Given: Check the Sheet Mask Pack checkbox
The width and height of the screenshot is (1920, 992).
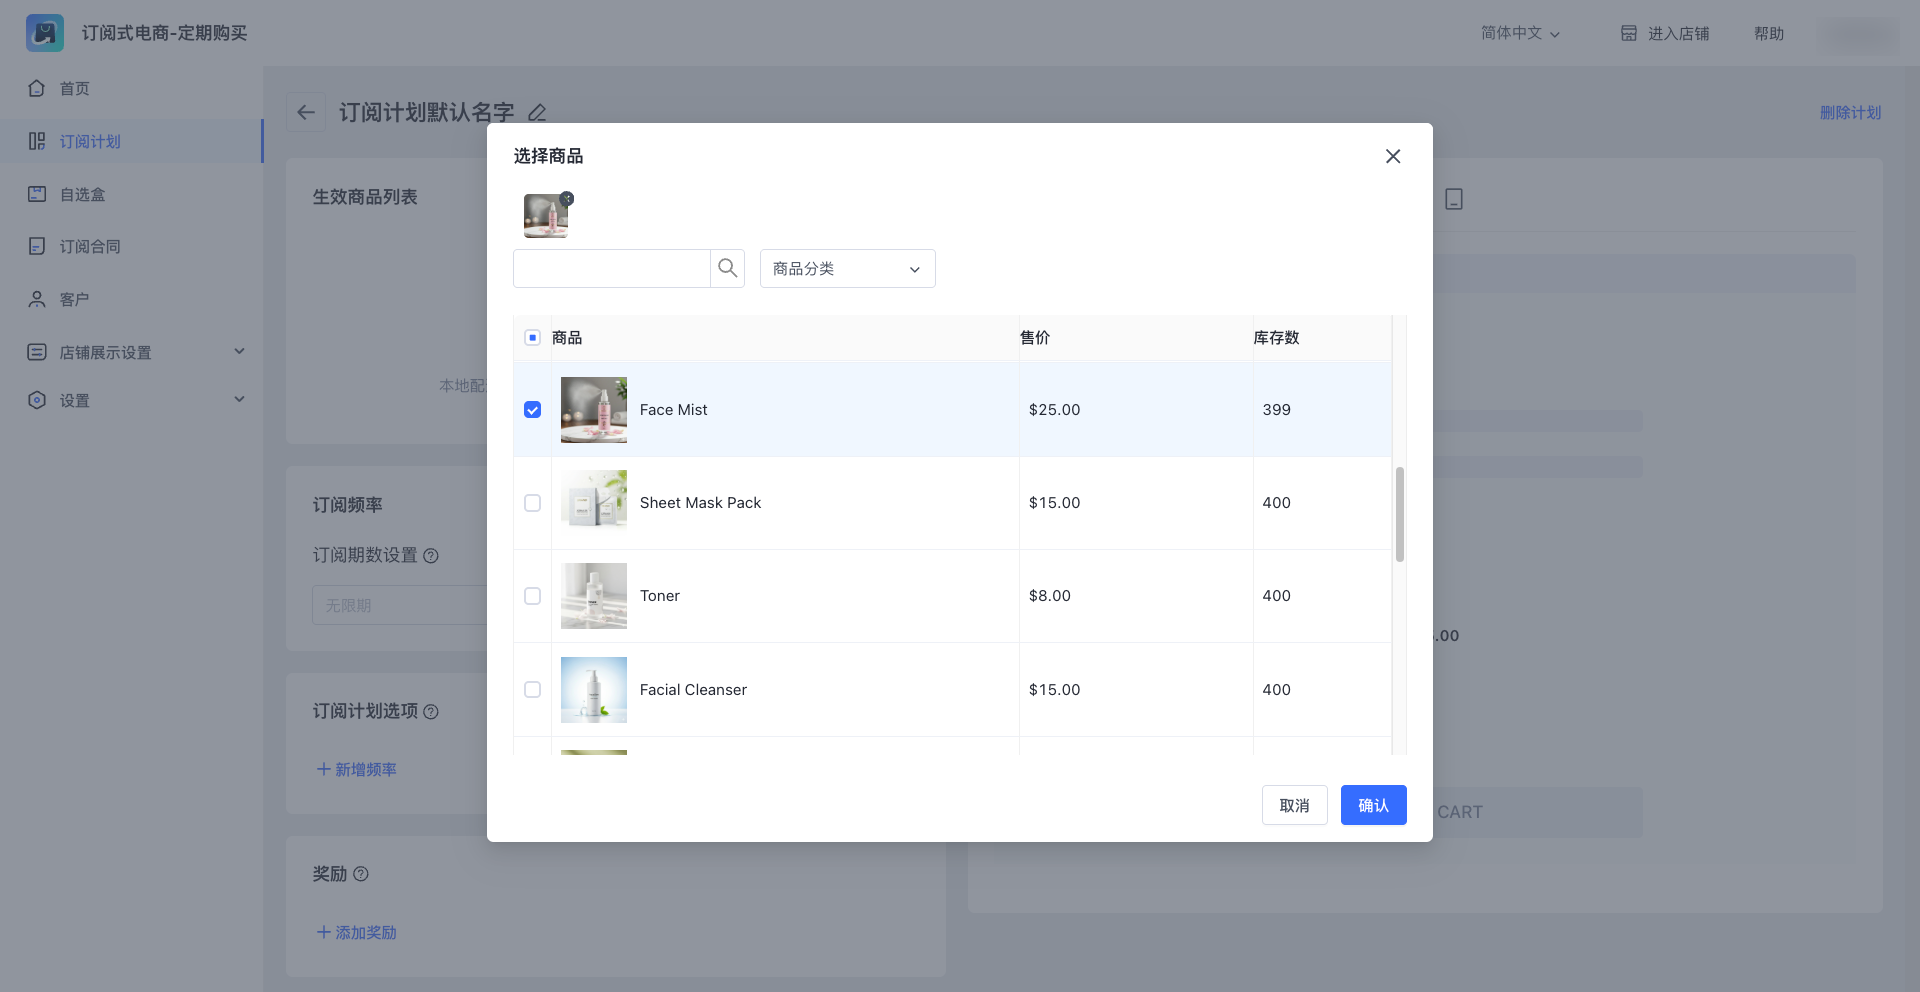Looking at the screenshot, I should pos(532,503).
